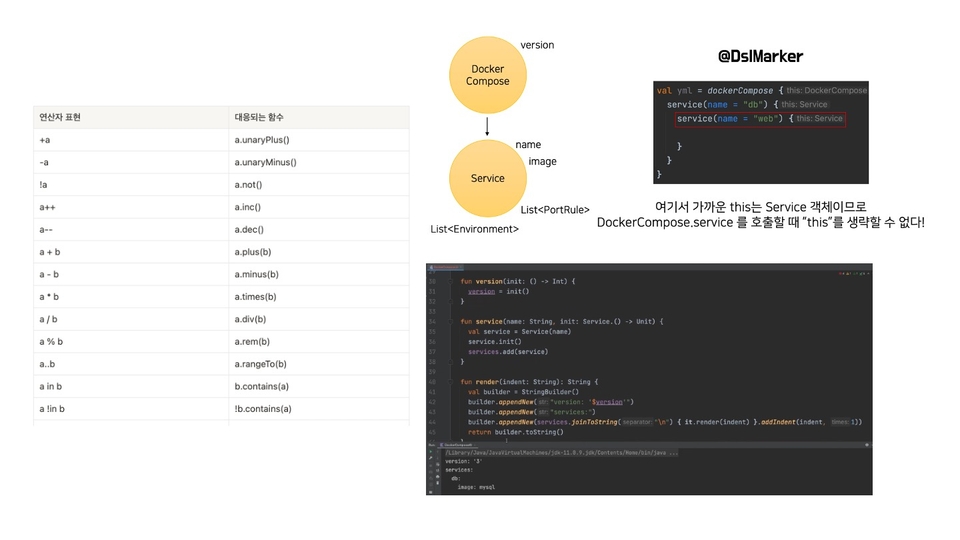The width and height of the screenshot is (960, 540).
Task: Click the arrow between Docker Compose and Service
Action: coord(487,127)
